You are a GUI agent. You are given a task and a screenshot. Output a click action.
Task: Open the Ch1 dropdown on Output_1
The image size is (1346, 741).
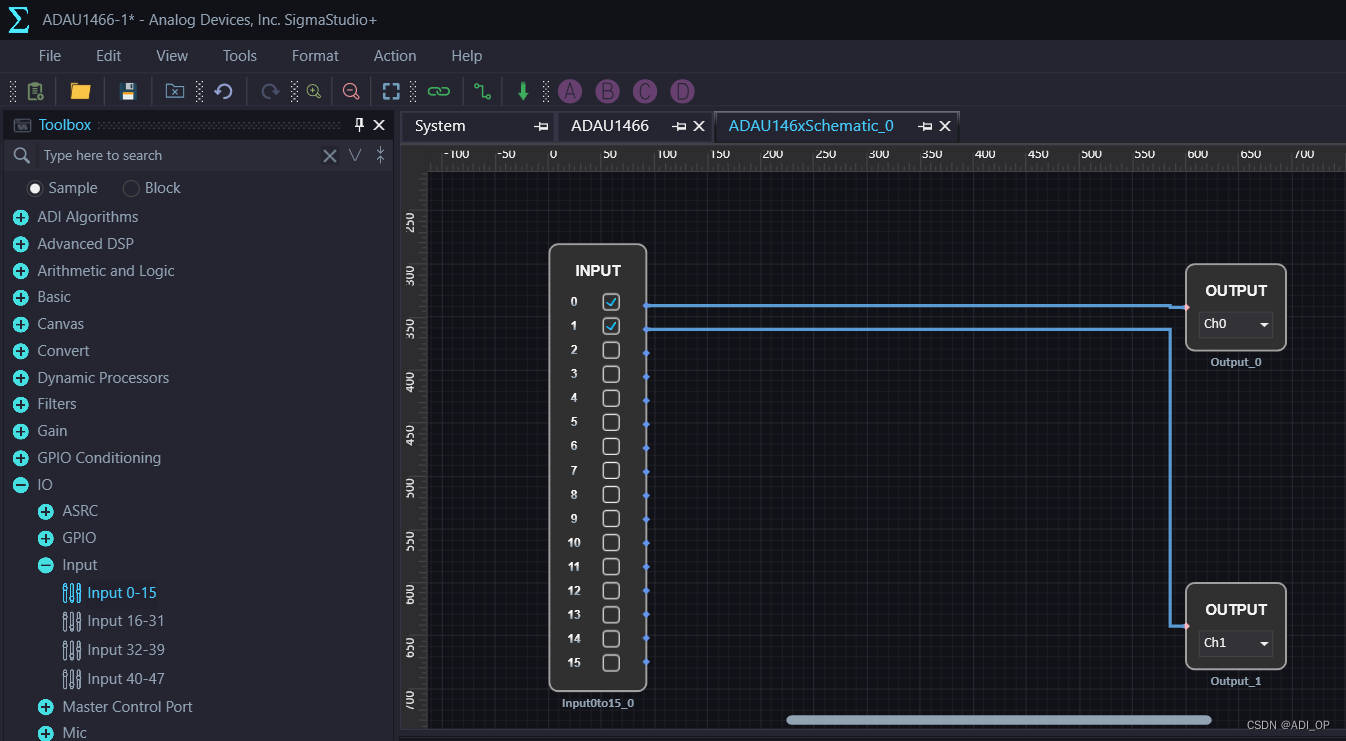coord(1236,643)
